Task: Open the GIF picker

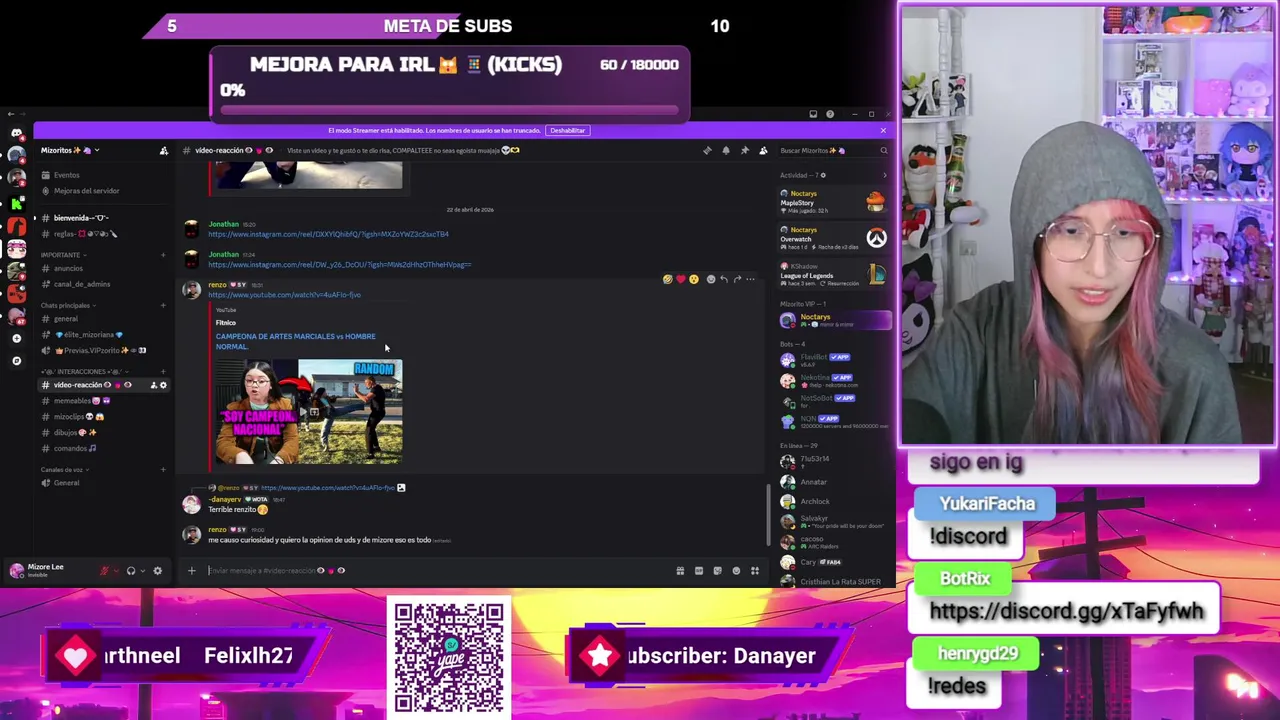Action: click(699, 571)
